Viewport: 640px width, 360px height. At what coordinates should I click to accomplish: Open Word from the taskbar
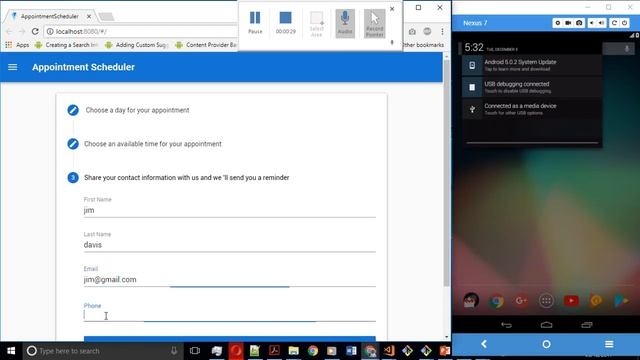(x=351, y=351)
